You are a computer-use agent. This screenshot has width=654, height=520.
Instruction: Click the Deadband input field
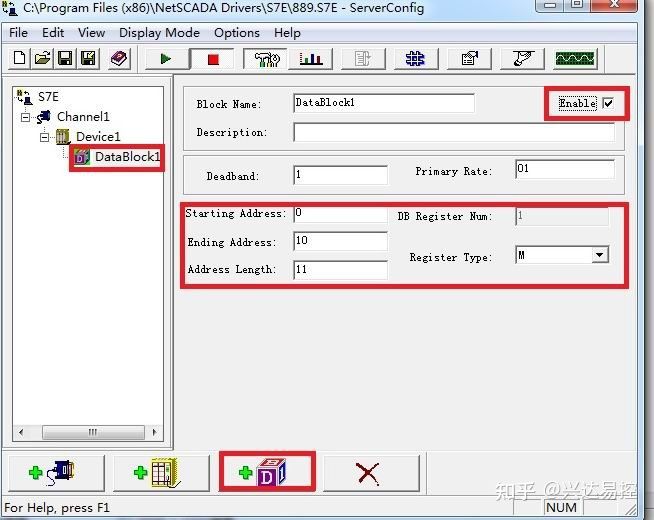tap(341, 175)
